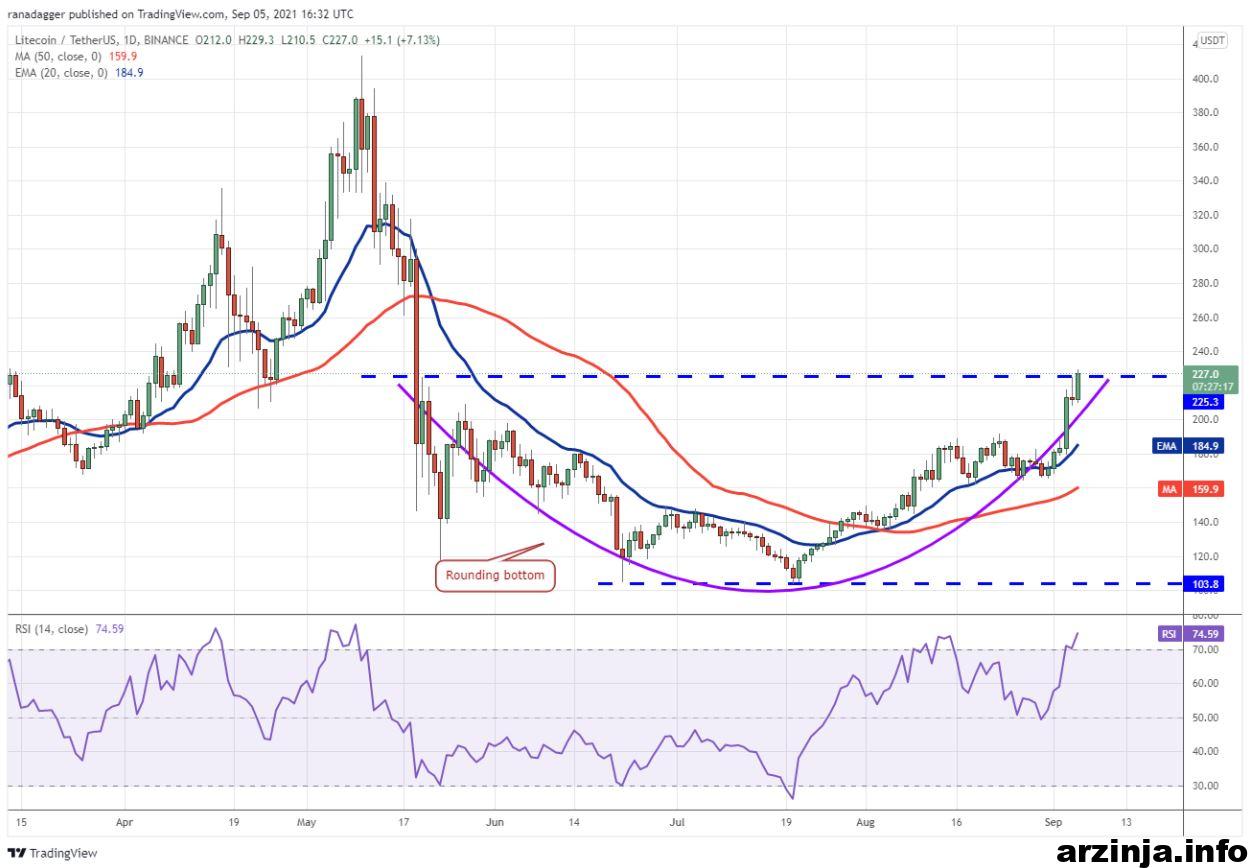Click the 360.0 price axis label
The image size is (1249, 868).
click(1205, 147)
